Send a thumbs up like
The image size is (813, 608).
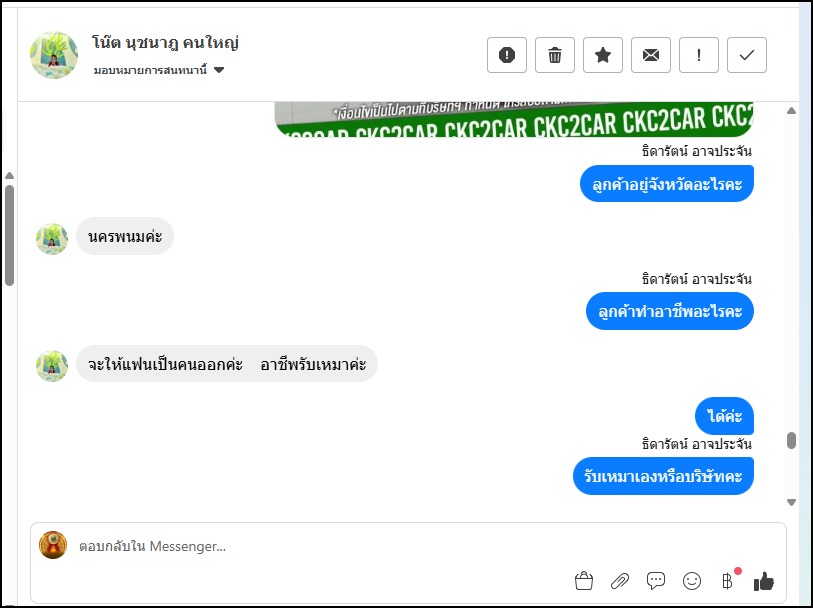[x=764, y=581]
